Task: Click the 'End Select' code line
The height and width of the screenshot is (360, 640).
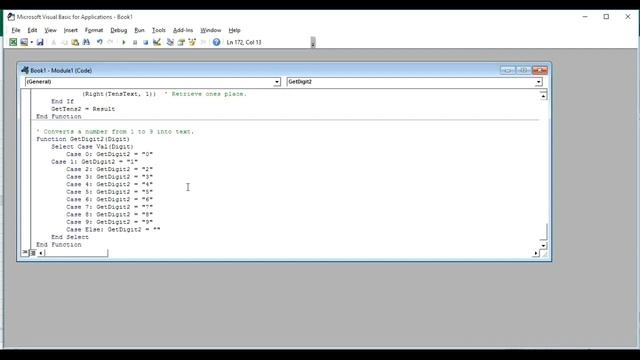Action: [x=70, y=237]
